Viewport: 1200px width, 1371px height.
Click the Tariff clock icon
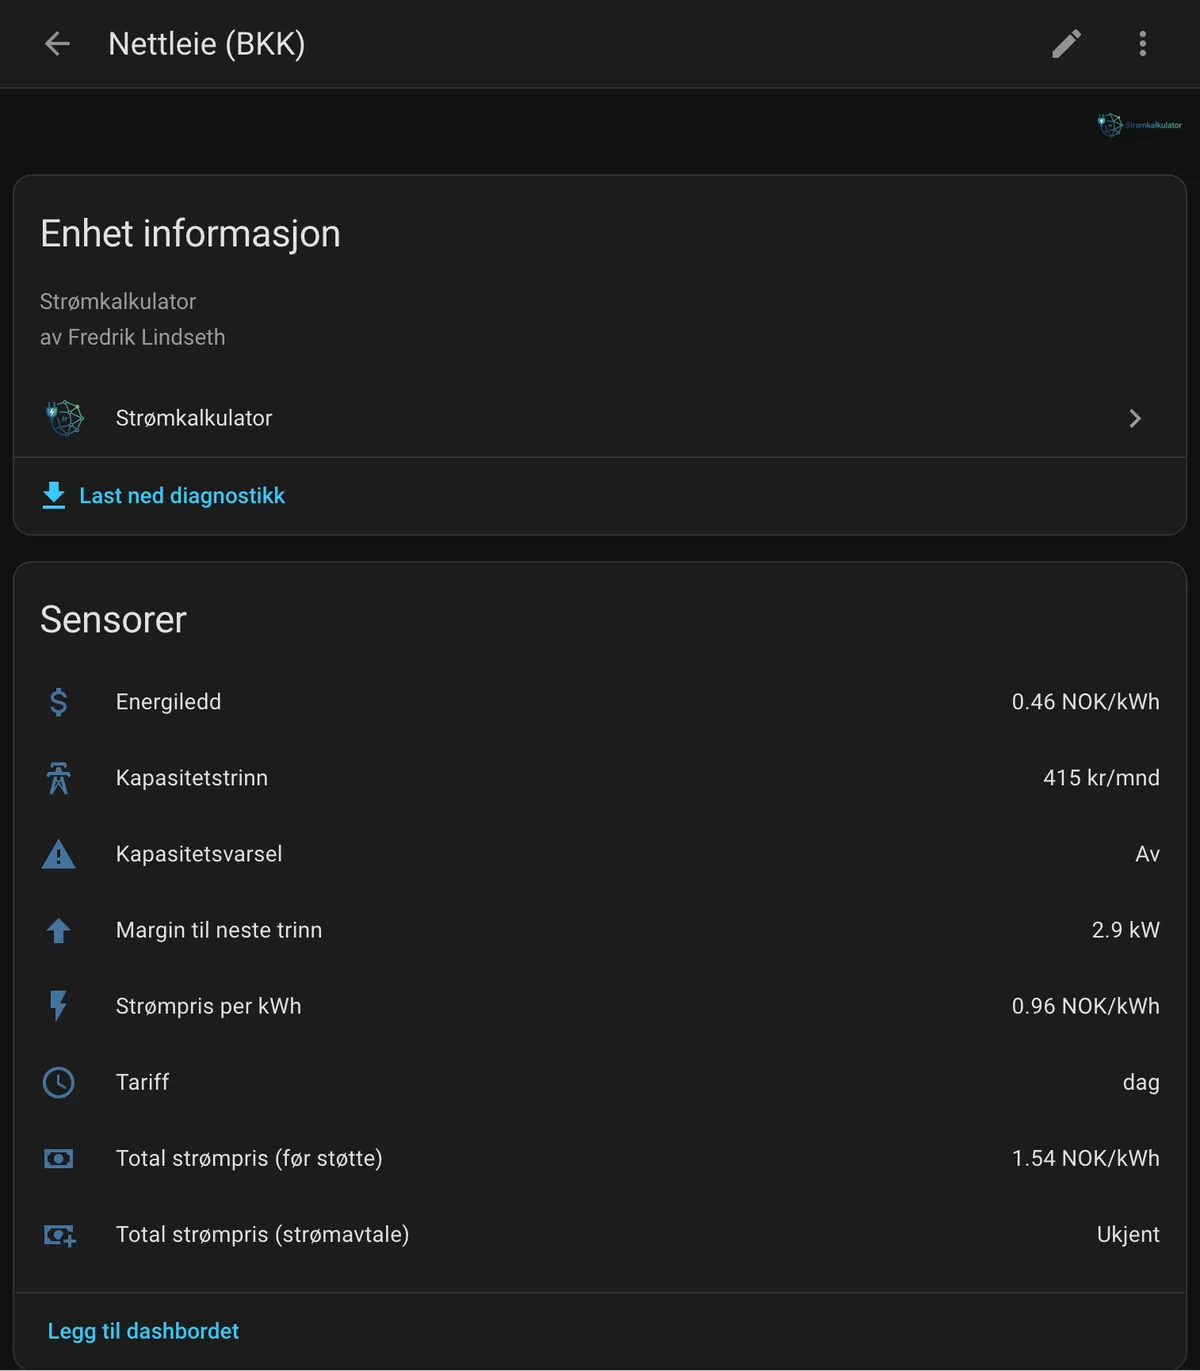tap(59, 1082)
